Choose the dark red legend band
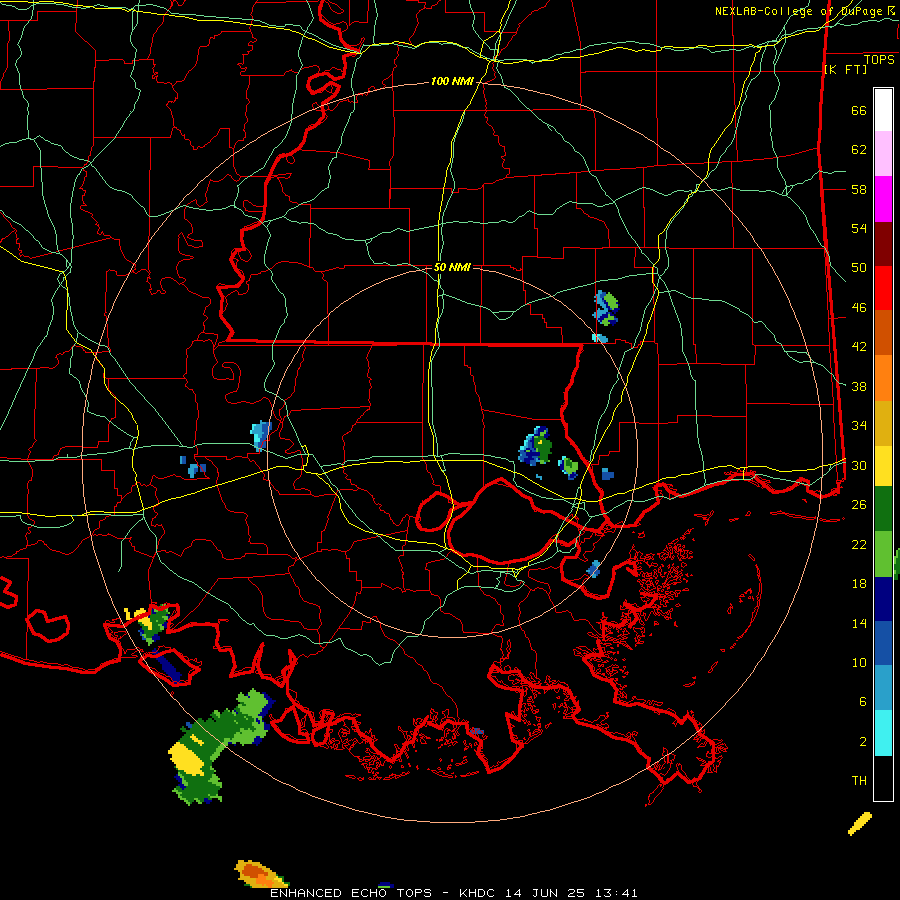The width and height of the screenshot is (900, 900). tap(883, 244)
